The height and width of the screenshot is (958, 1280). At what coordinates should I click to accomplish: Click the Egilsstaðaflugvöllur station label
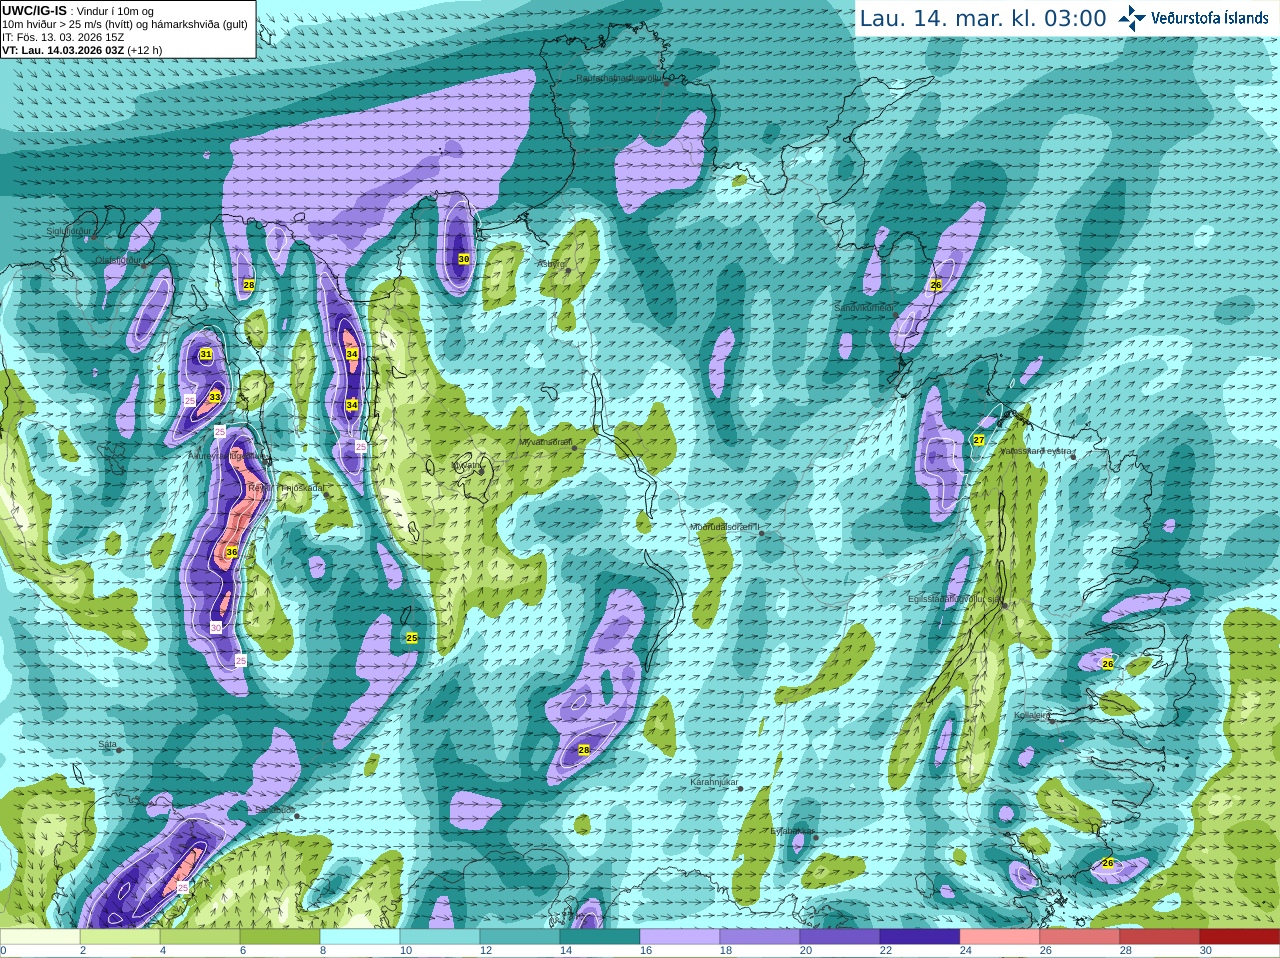click(955, 599)
